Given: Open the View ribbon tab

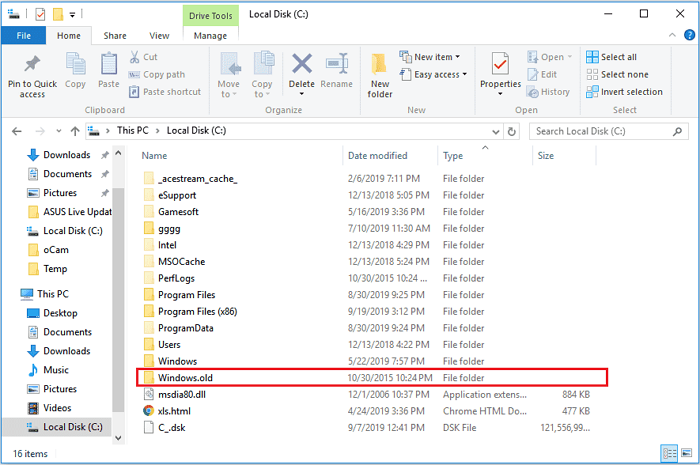Looking at the screenshot, I should click(x=159, y=36).
